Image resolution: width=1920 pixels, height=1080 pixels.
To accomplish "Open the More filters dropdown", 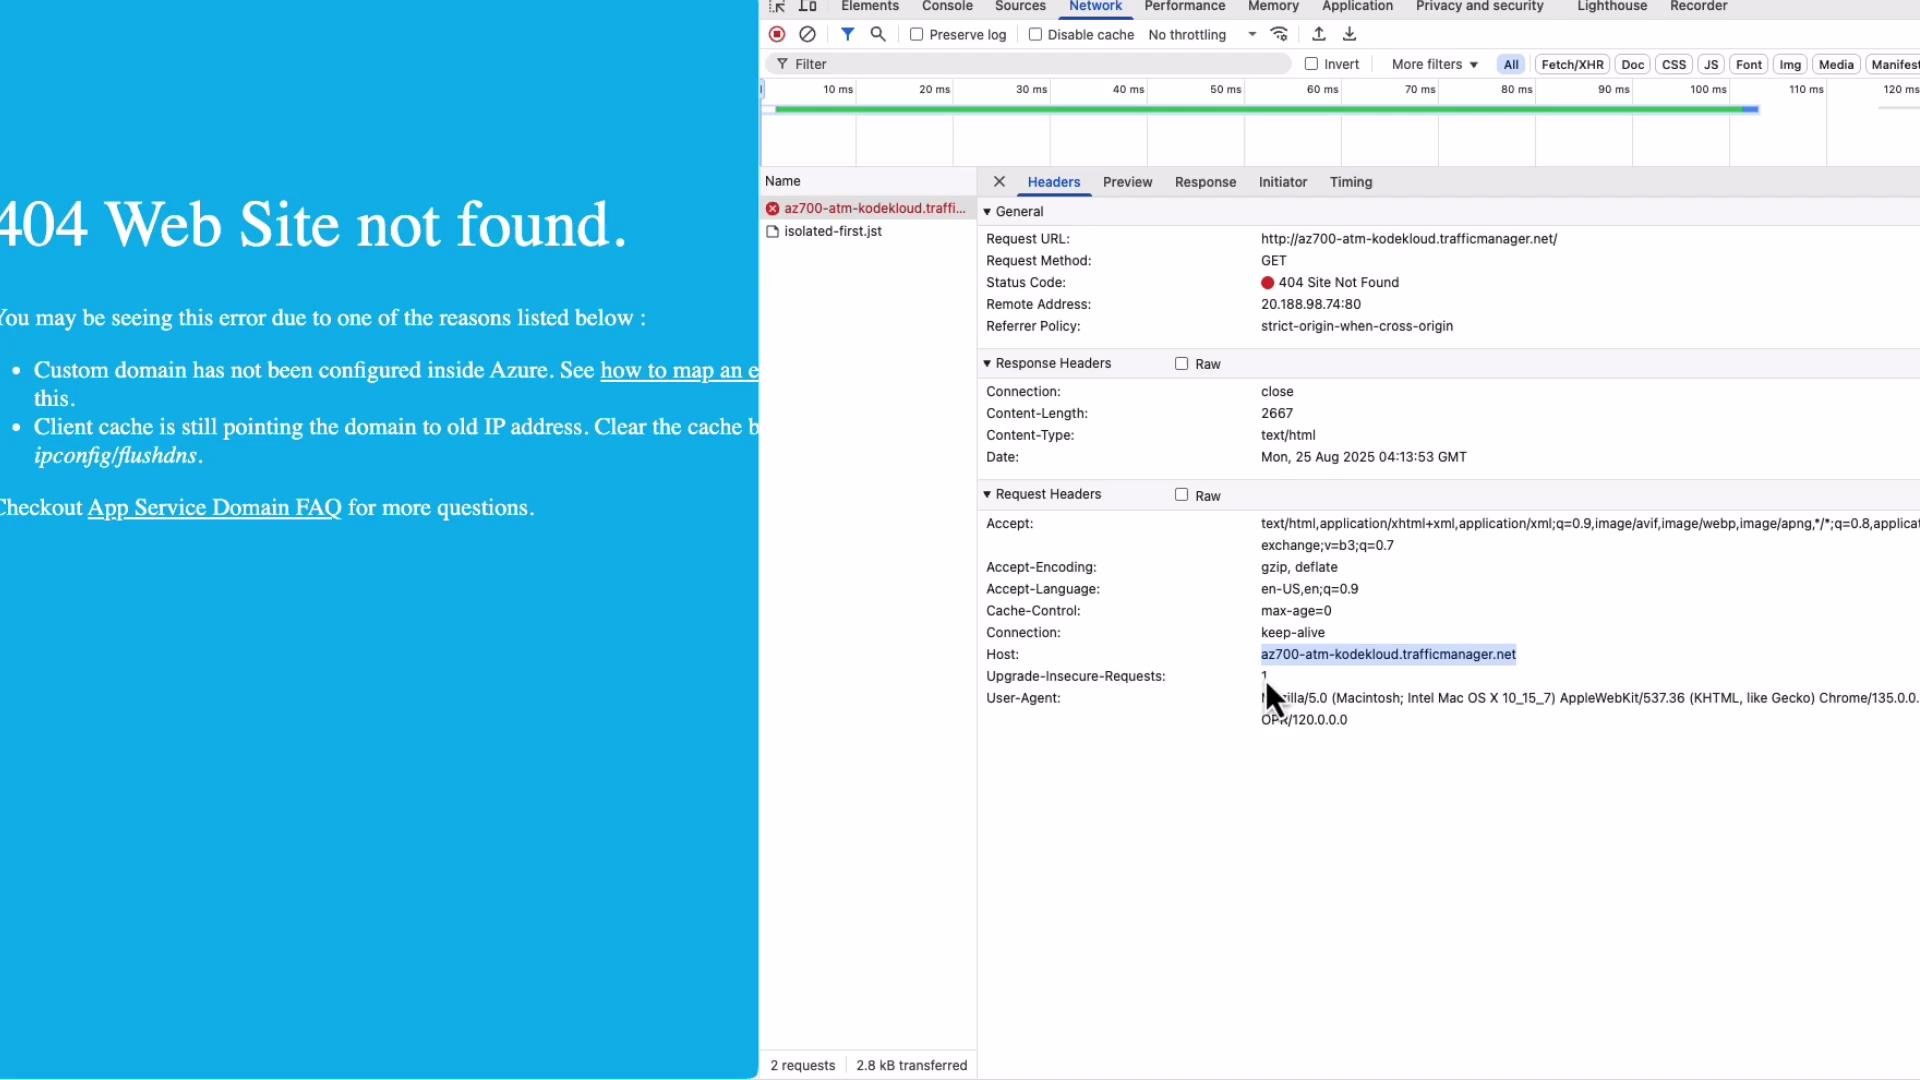I will tap(1434, 64).
